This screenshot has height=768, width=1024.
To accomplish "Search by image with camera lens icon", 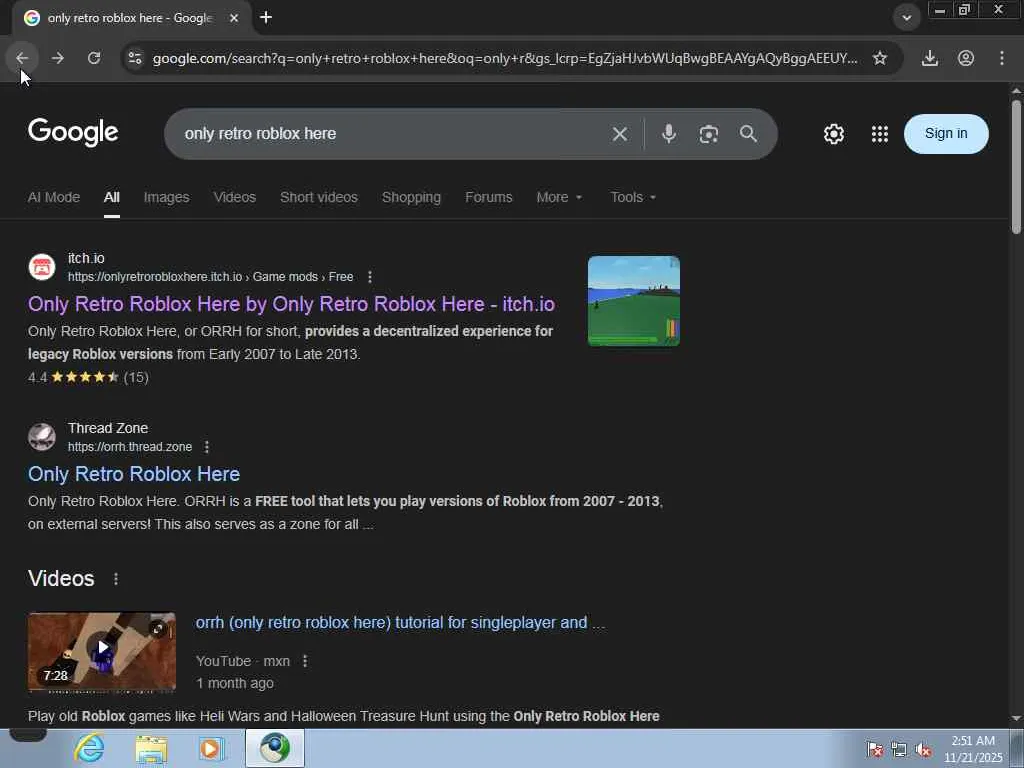I will 709,134.
